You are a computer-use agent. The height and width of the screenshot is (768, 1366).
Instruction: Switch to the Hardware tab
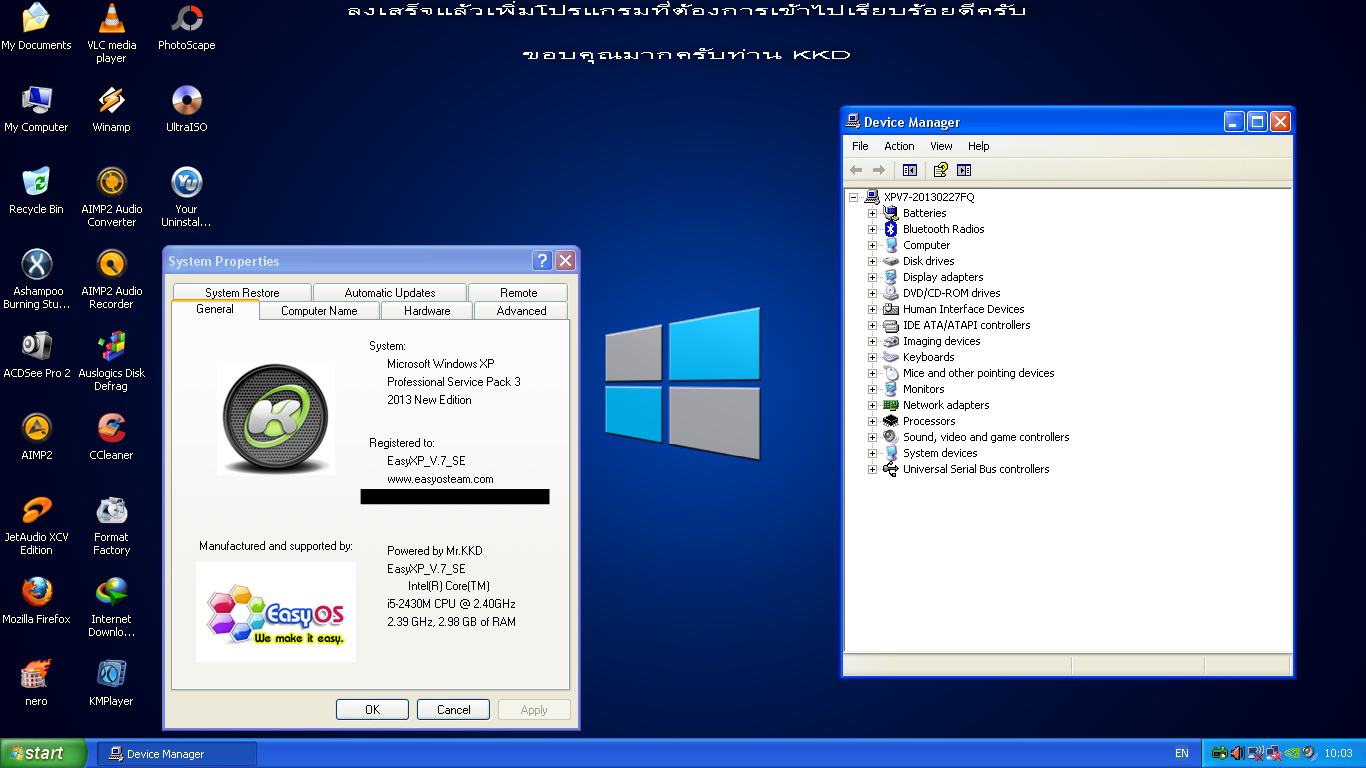(x=427, y=311)
